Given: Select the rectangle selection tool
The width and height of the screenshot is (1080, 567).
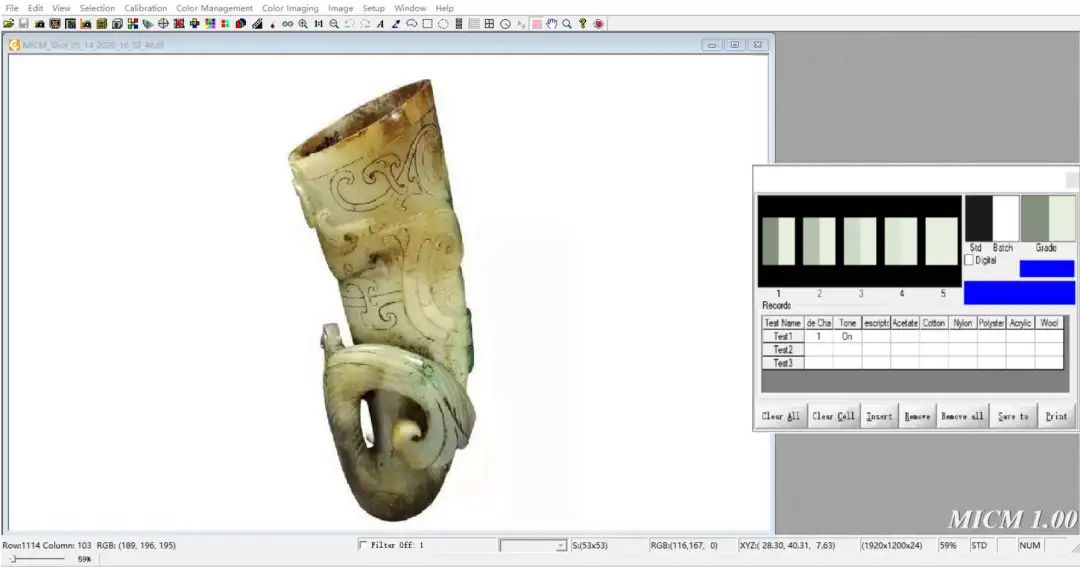Looking at the screenshot, I should coord(428,23).
